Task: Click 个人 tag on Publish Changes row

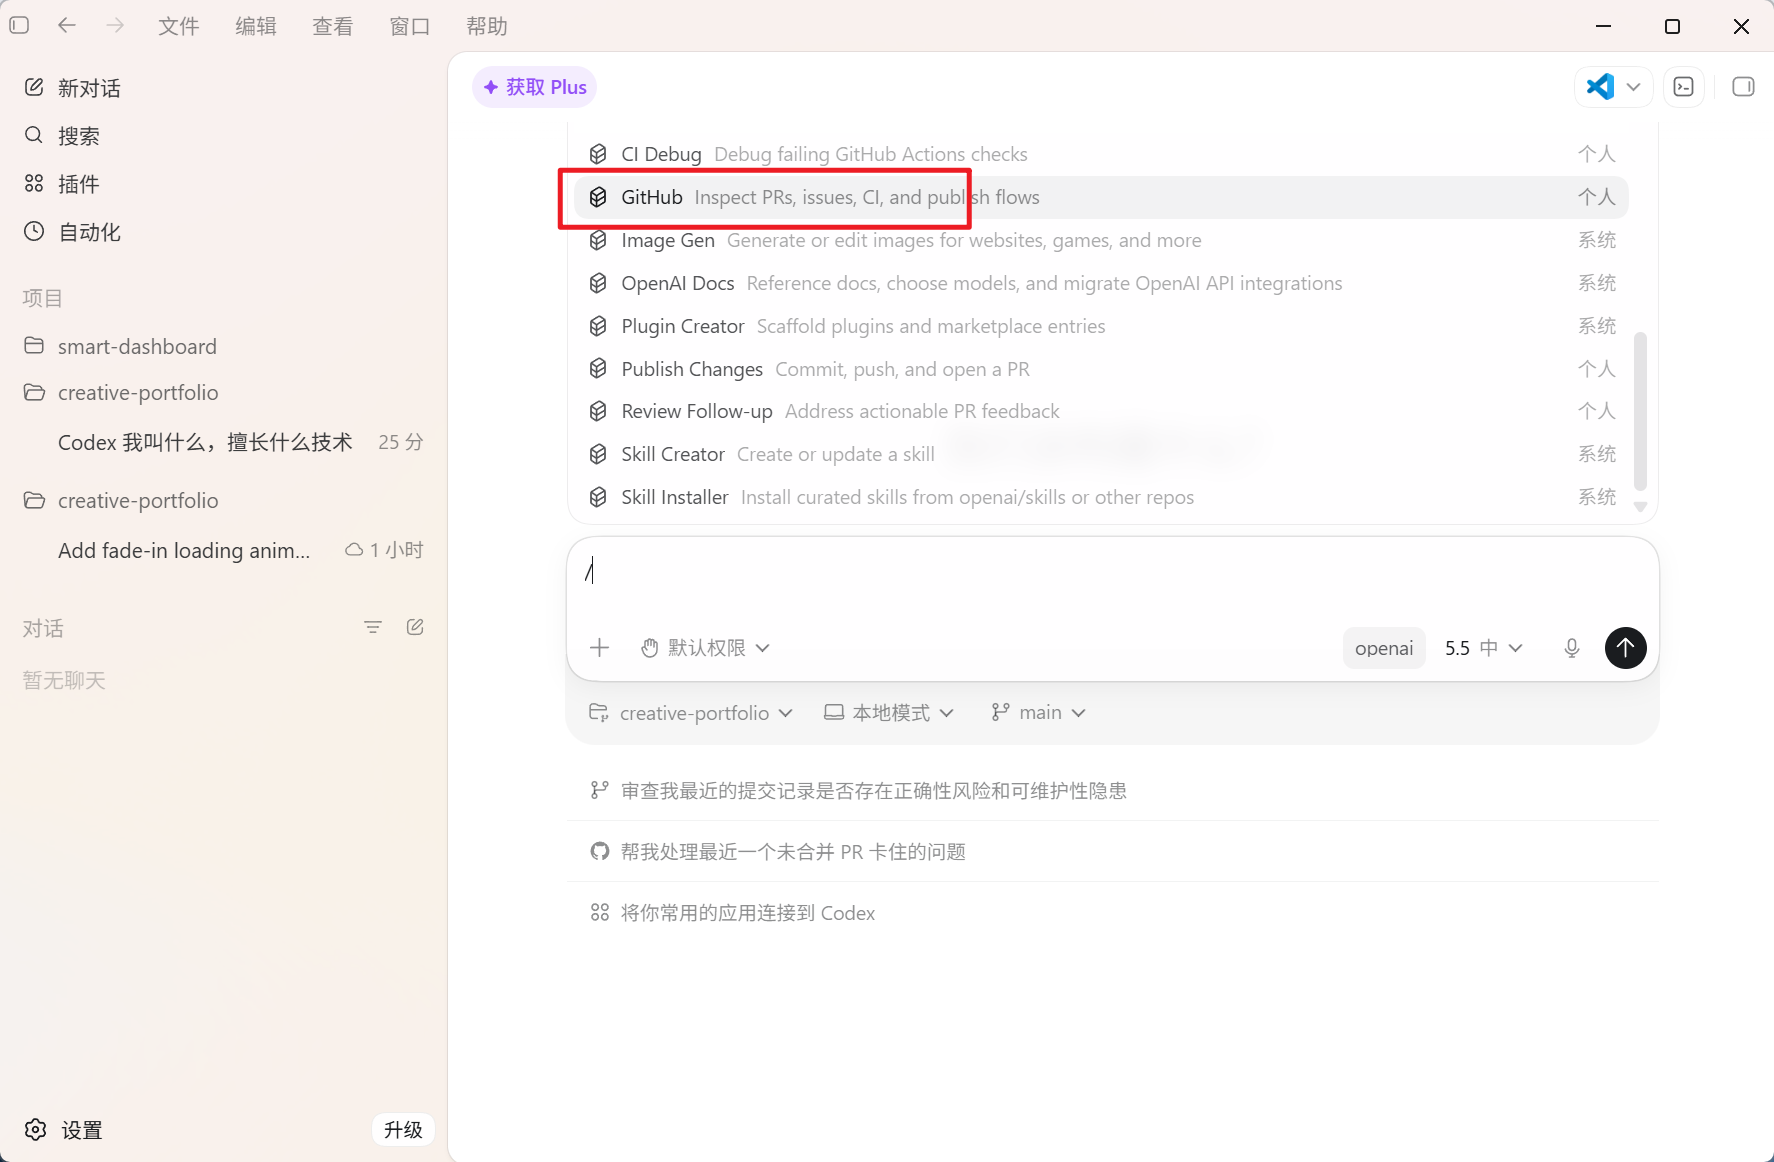Action: click(x=1597, y=369)
